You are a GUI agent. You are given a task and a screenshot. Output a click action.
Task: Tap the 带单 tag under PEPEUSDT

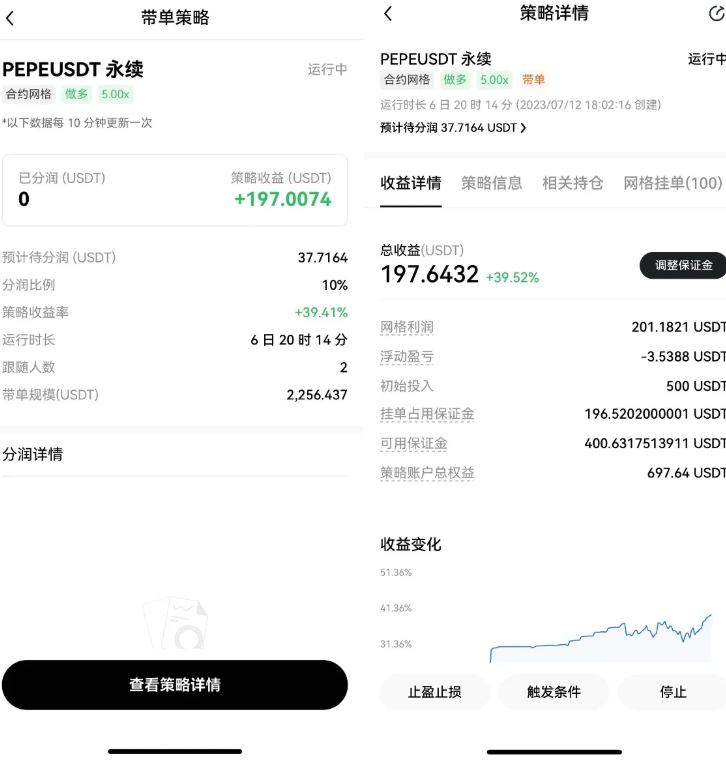coord(533,79)
